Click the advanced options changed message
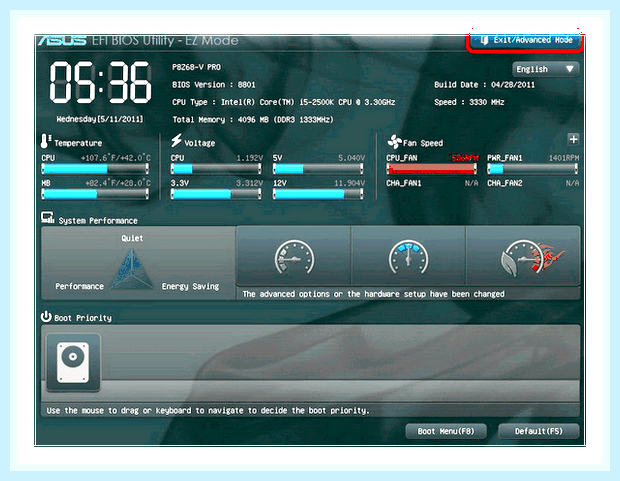The height and width of the screenshot is (481, 620). point(373,294)
